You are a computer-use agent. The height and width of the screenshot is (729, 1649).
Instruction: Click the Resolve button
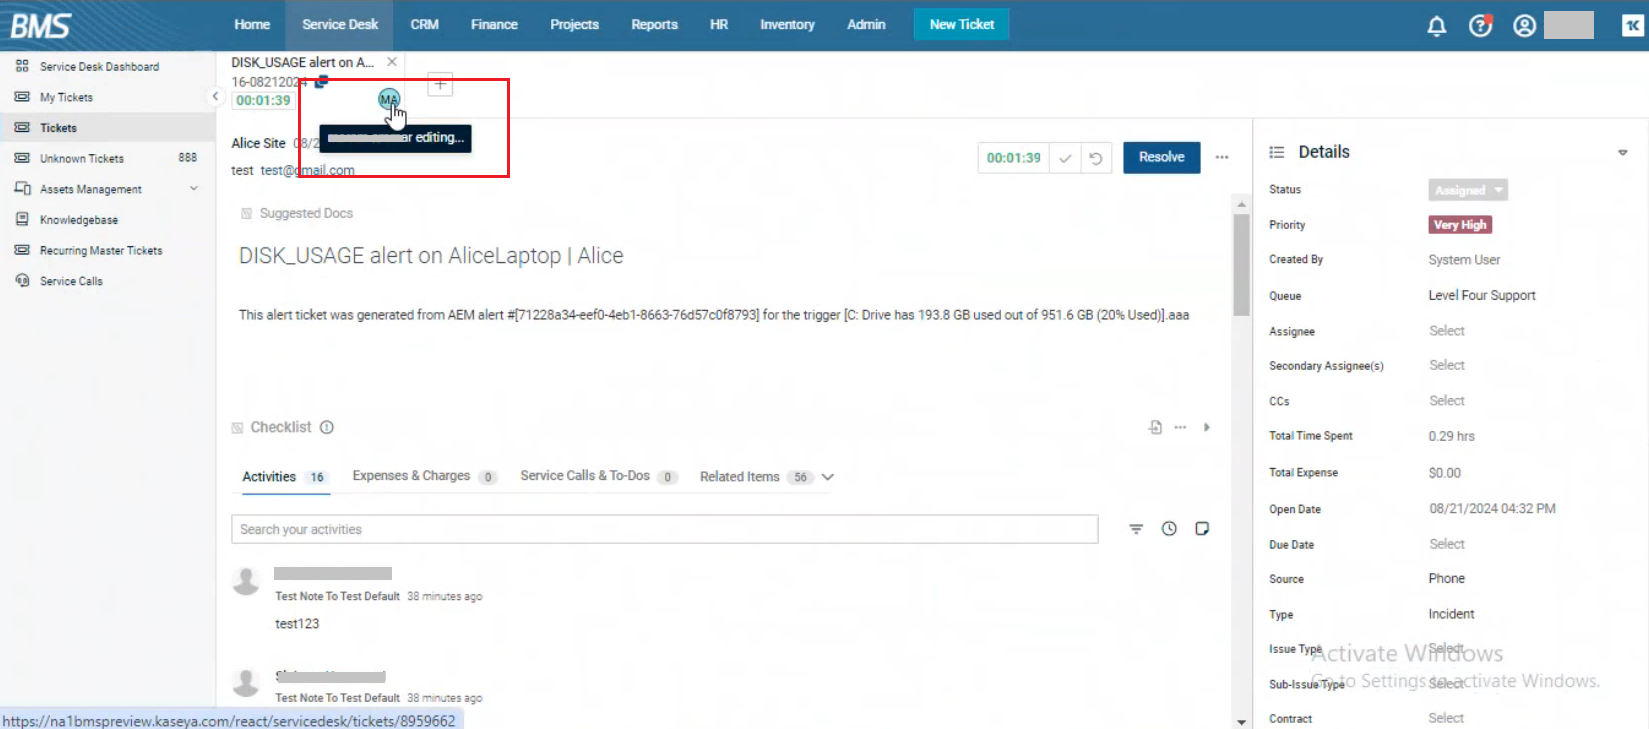[x=1161, y=158]
